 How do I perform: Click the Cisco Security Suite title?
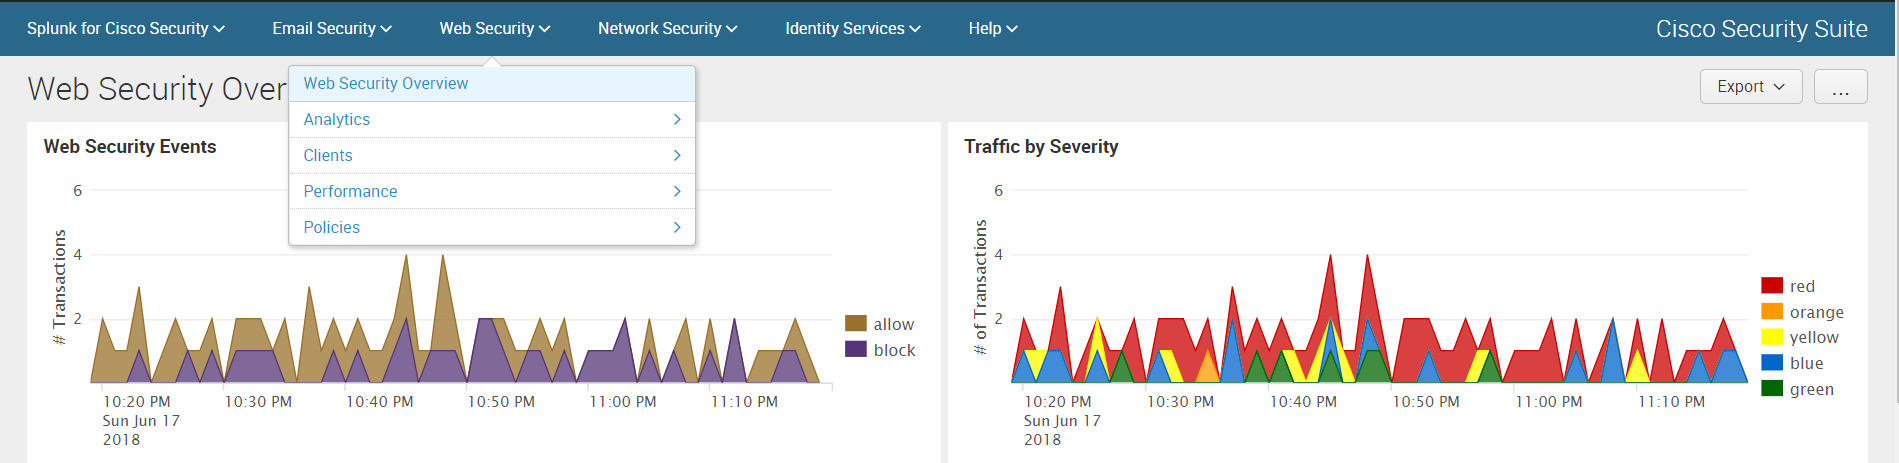(1761, 29)
